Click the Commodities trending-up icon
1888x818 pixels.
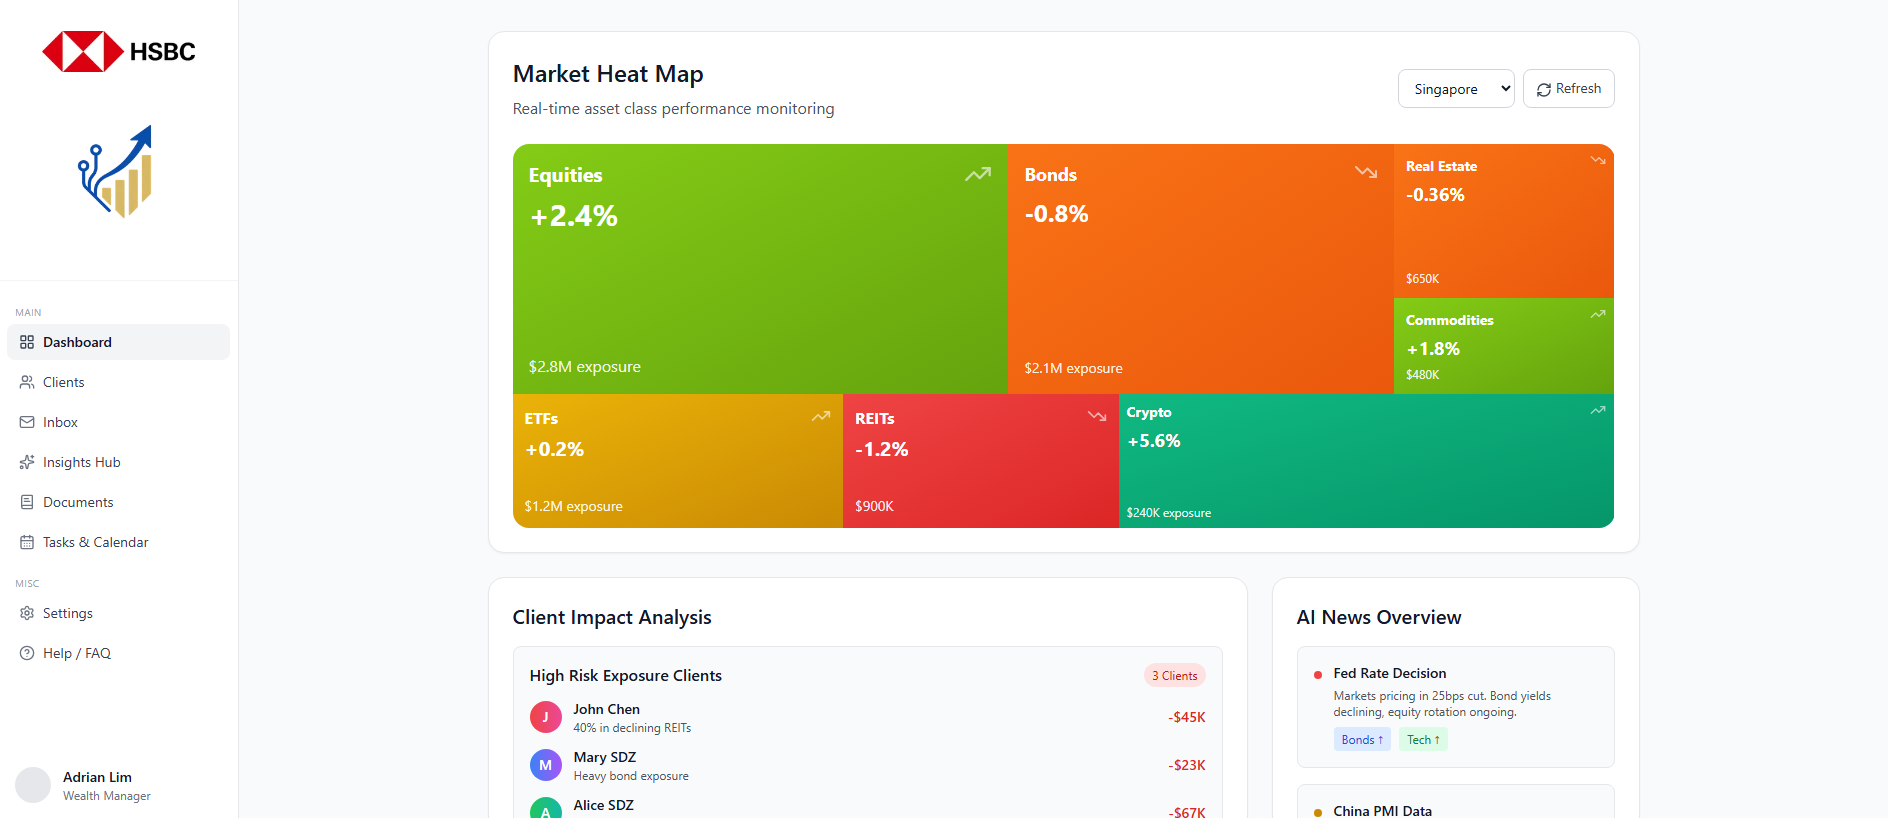coord(1598,314)
